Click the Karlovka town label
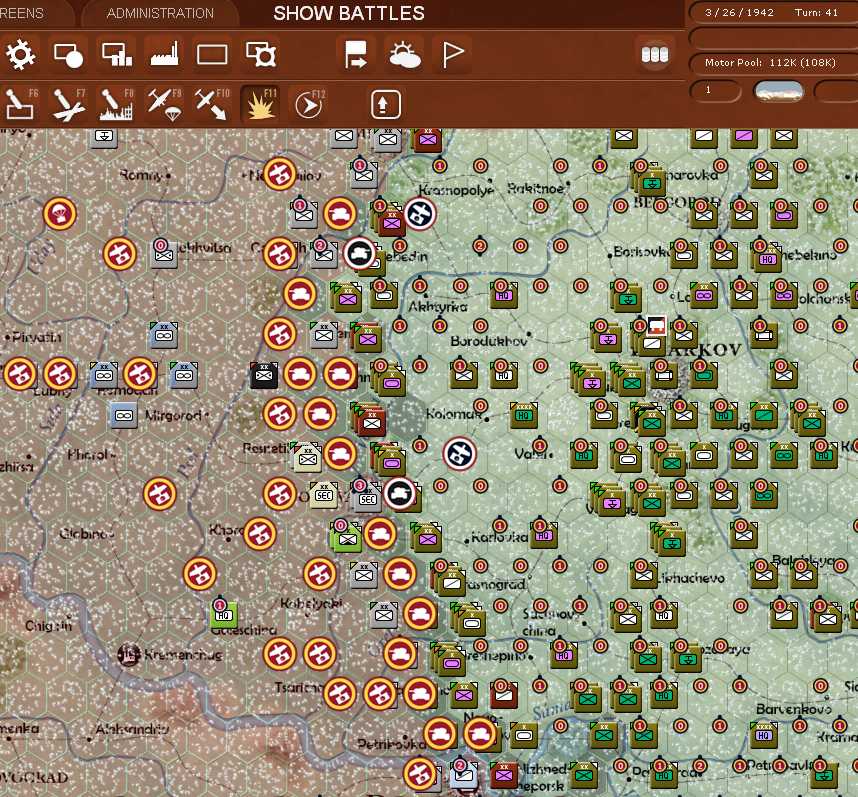858x797 pixels. pos(498,538)
